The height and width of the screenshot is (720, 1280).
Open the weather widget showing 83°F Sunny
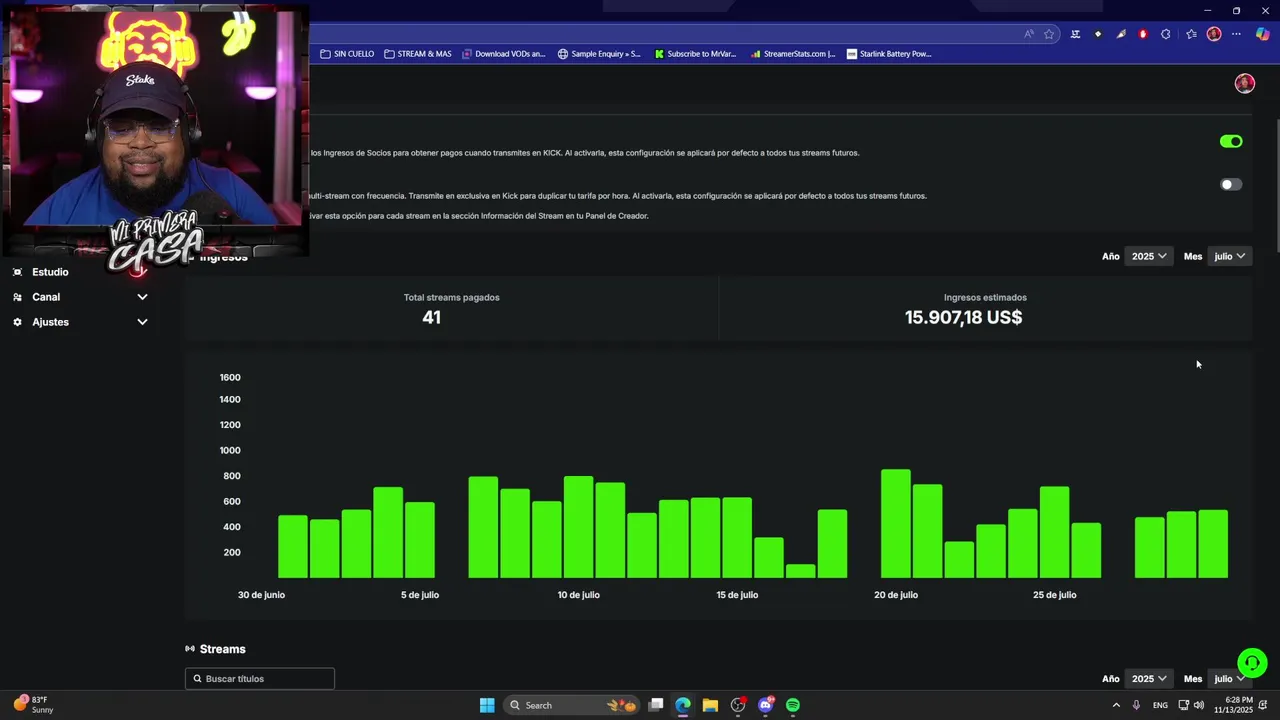click(33, 705)
